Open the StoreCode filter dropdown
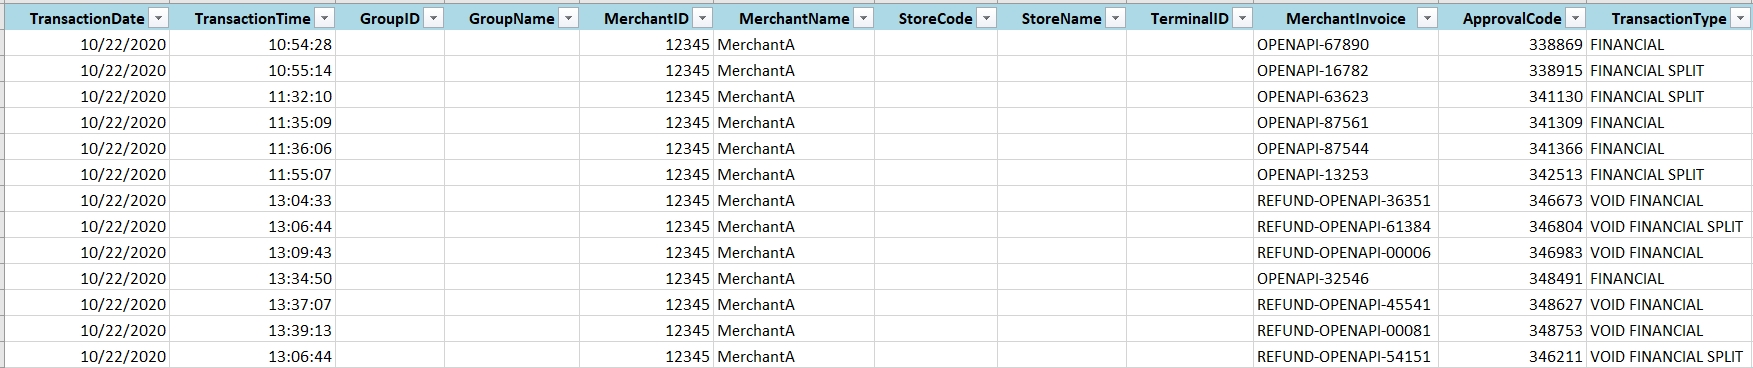The height and width of the screenshot is (368, 1753). (986, 19)
